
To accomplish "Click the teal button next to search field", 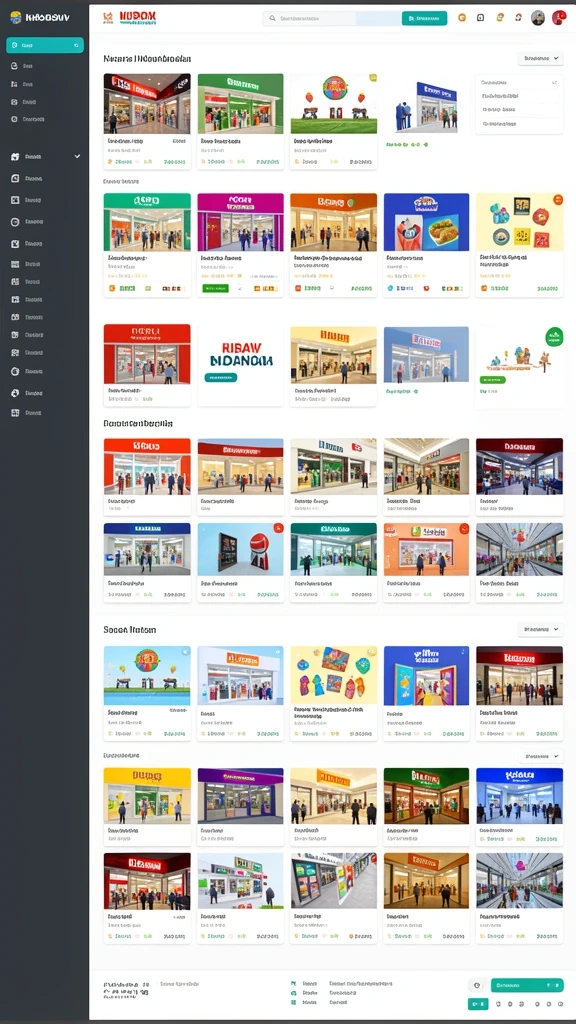I will coord(424,18).
